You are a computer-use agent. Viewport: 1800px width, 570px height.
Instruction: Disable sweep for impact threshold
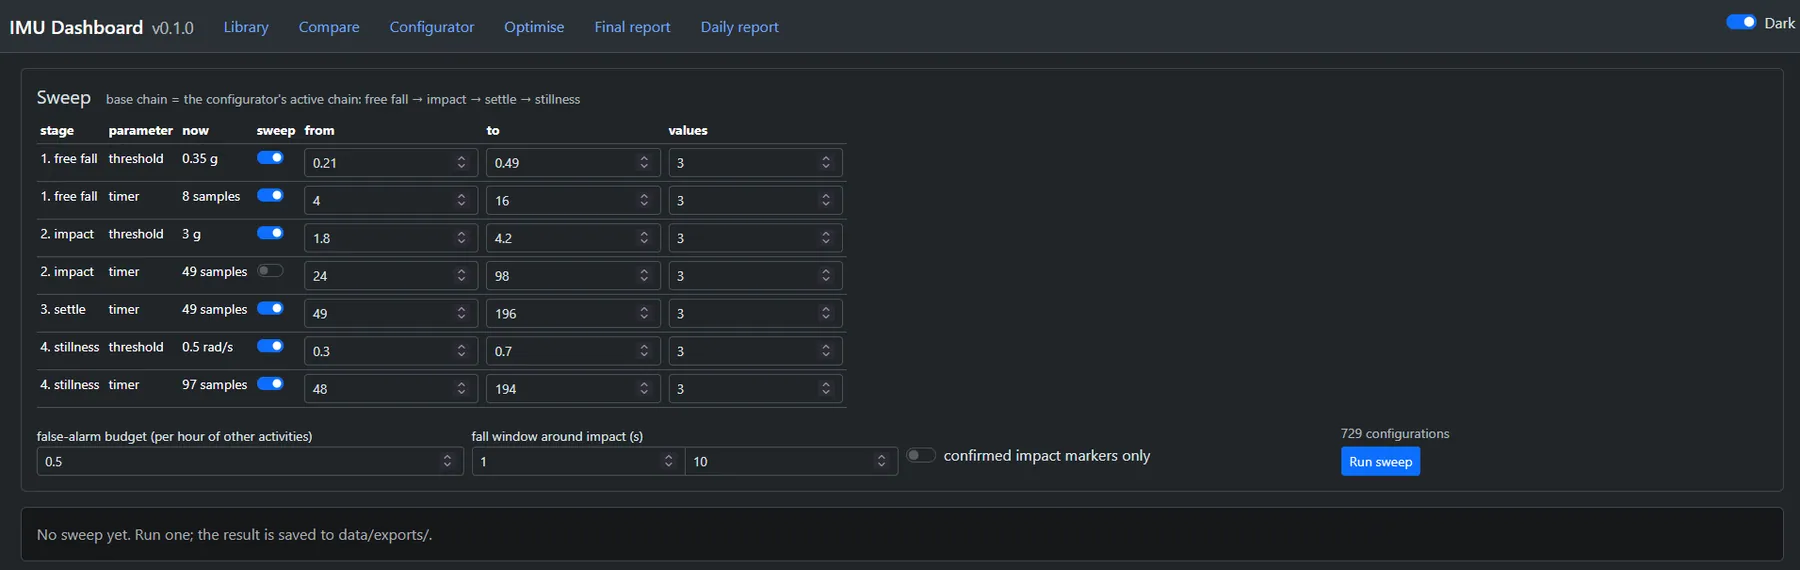pyautogui.click(x=270, y=233)
